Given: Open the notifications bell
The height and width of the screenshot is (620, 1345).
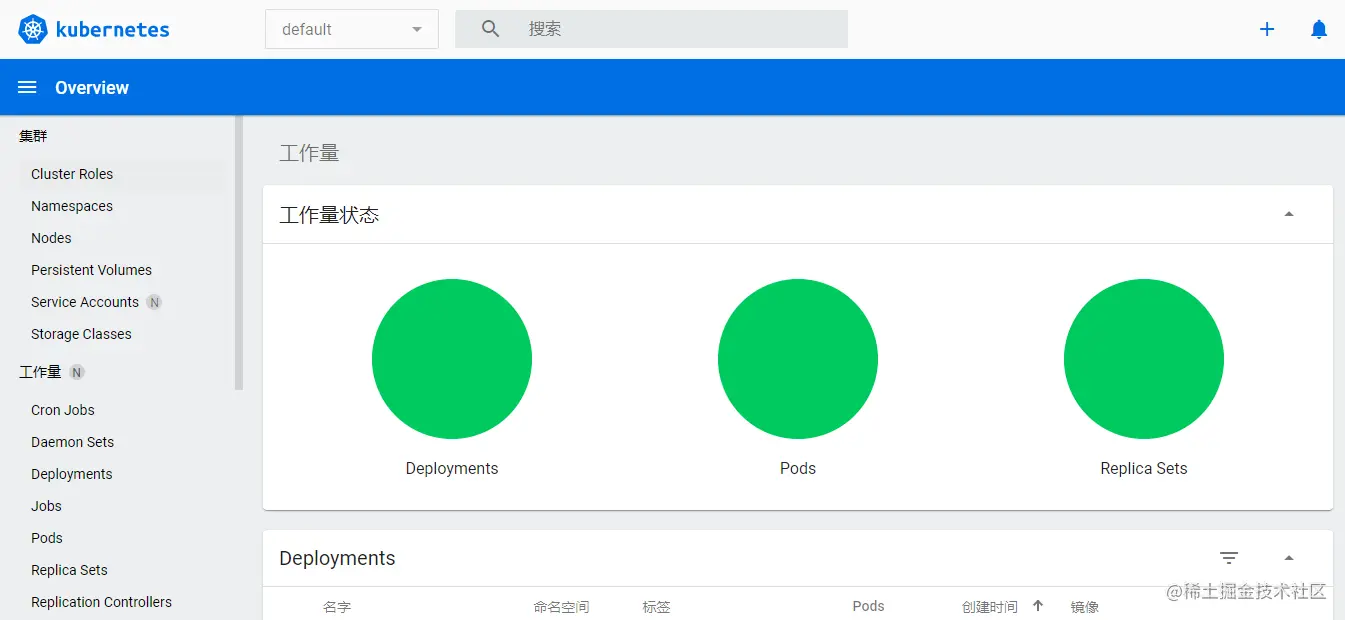Looking at the screenshot, I should click(1318, 29).
